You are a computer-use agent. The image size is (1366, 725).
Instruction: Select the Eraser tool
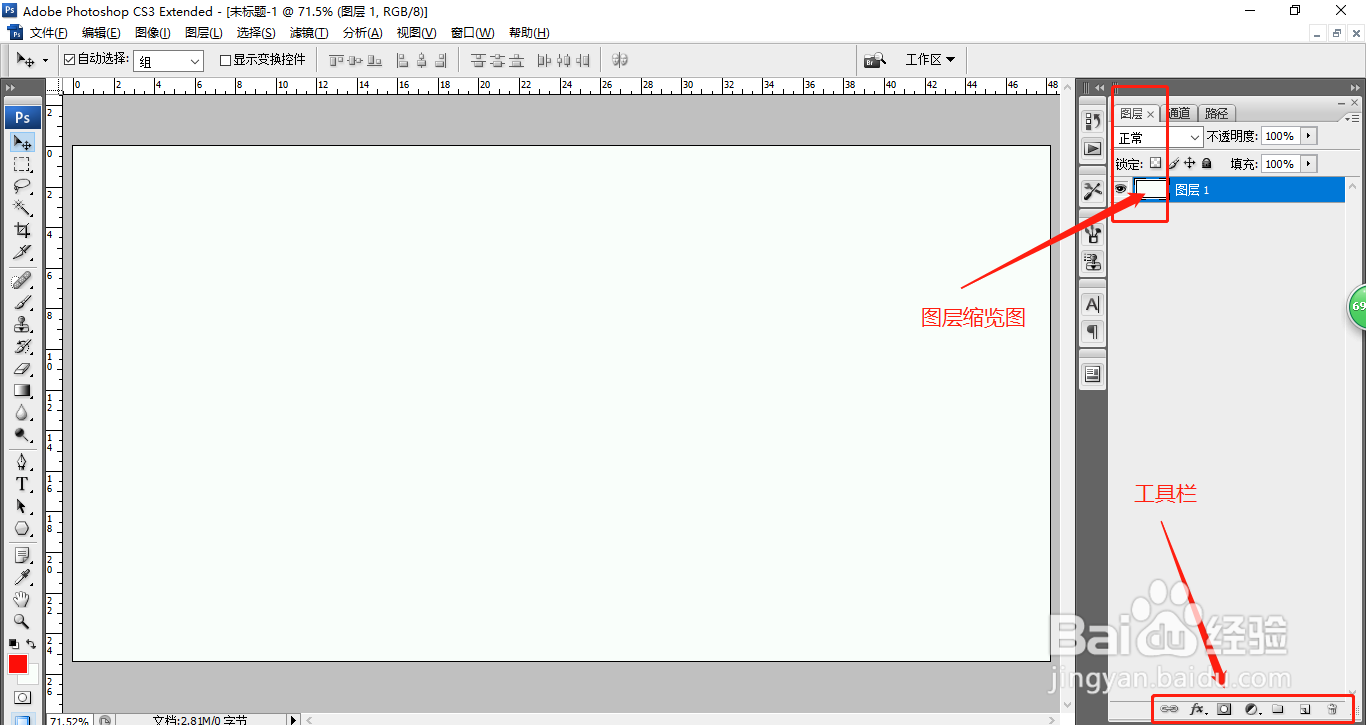(22, 368)
